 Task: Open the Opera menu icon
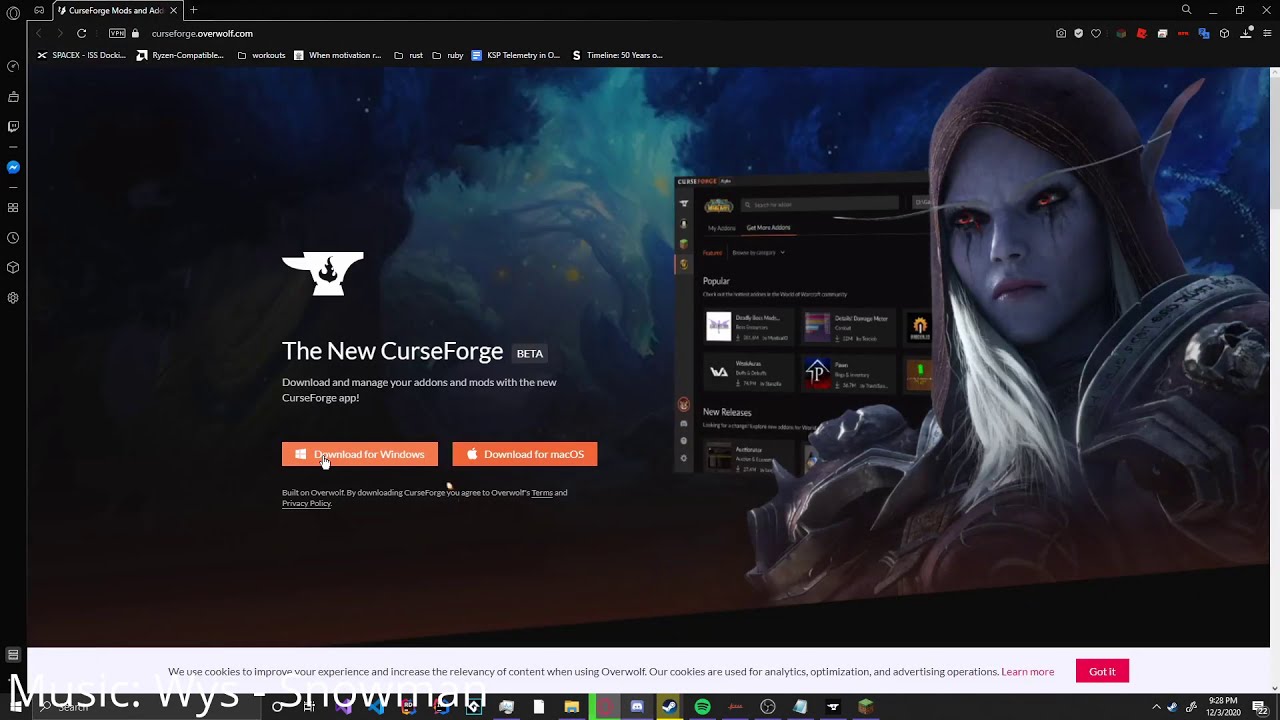pyautogui.click(x=13, y=13)
